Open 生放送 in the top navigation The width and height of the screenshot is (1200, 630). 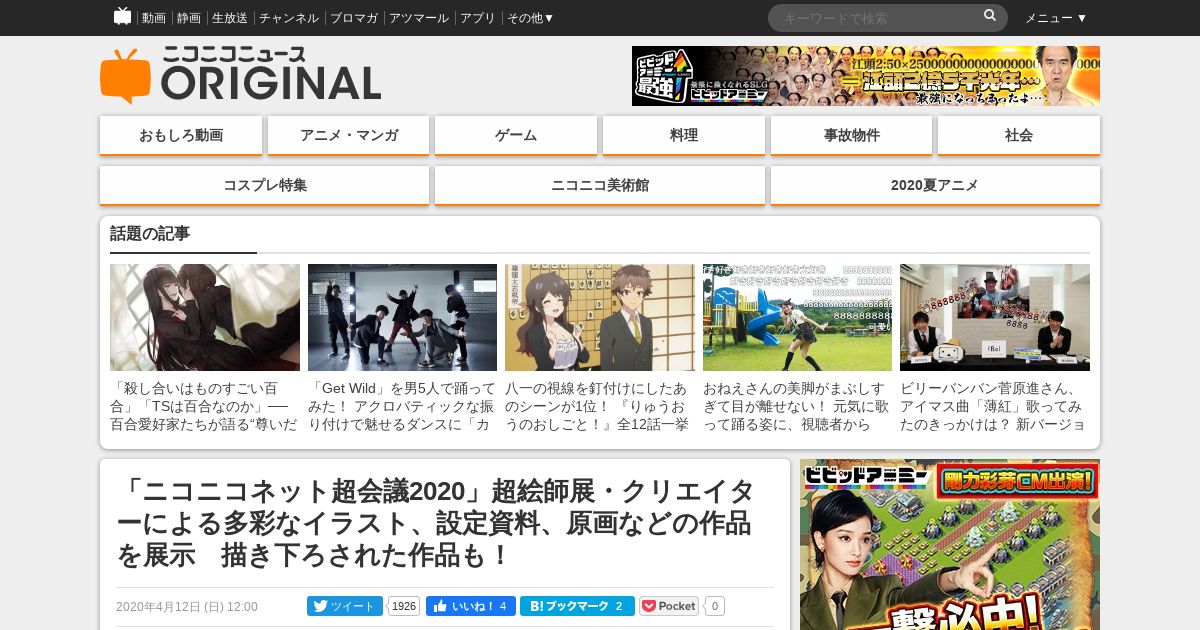click(230, 18)
